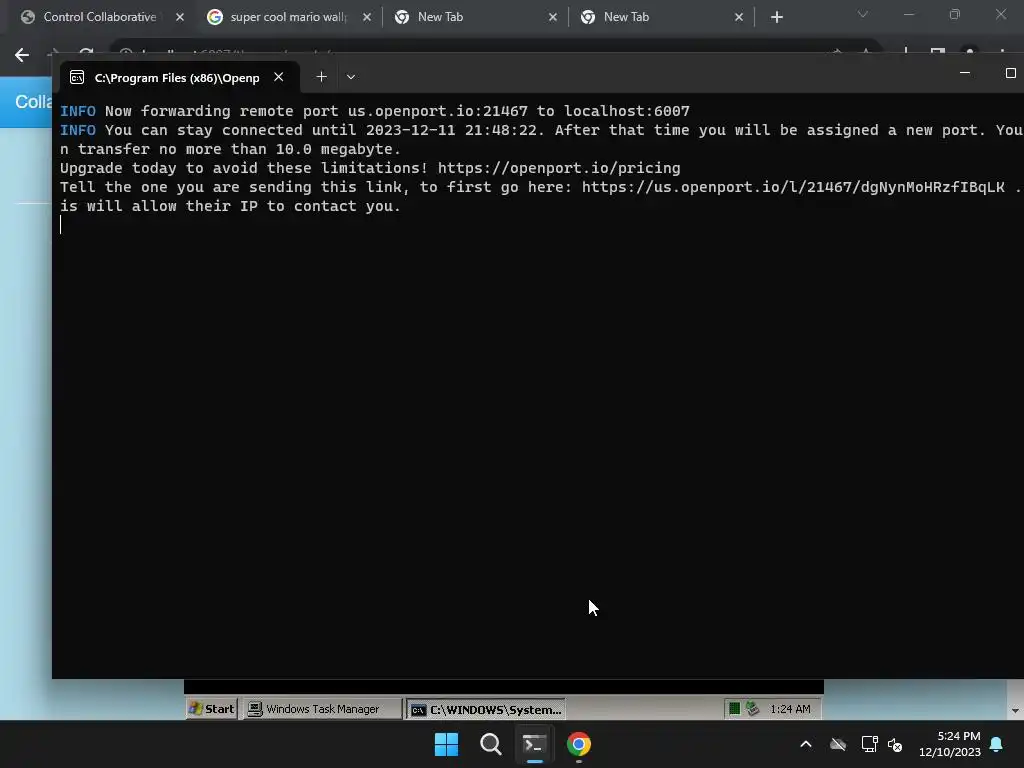Image resolution: width=1024 pixels, height=768 pixels.
Task: Click the remote XP Start button
Action: pos(212,709)
